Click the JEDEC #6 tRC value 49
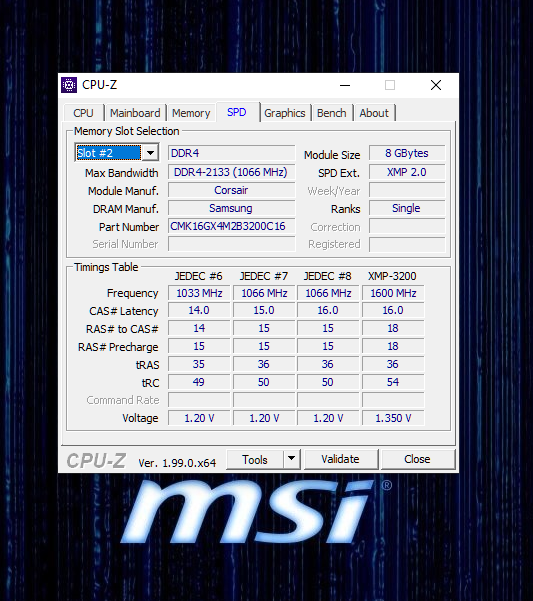533x601 pixels. pos(199,382)
